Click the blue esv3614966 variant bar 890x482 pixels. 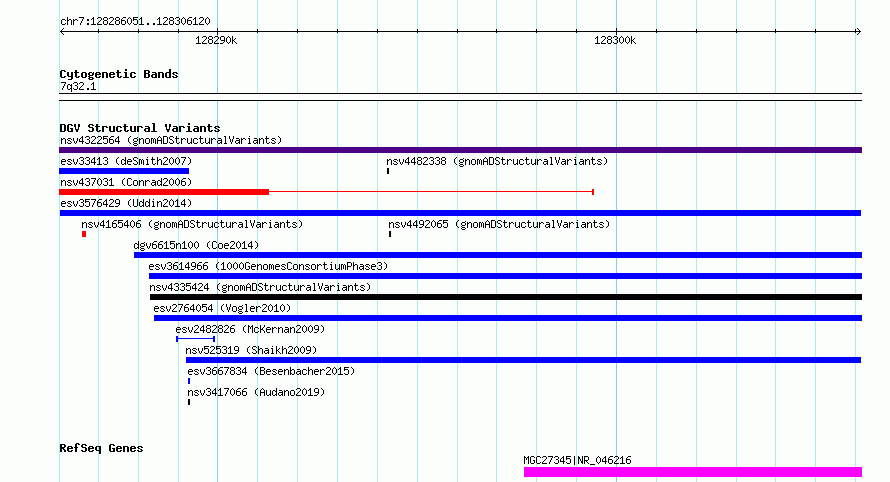[505, 276]
